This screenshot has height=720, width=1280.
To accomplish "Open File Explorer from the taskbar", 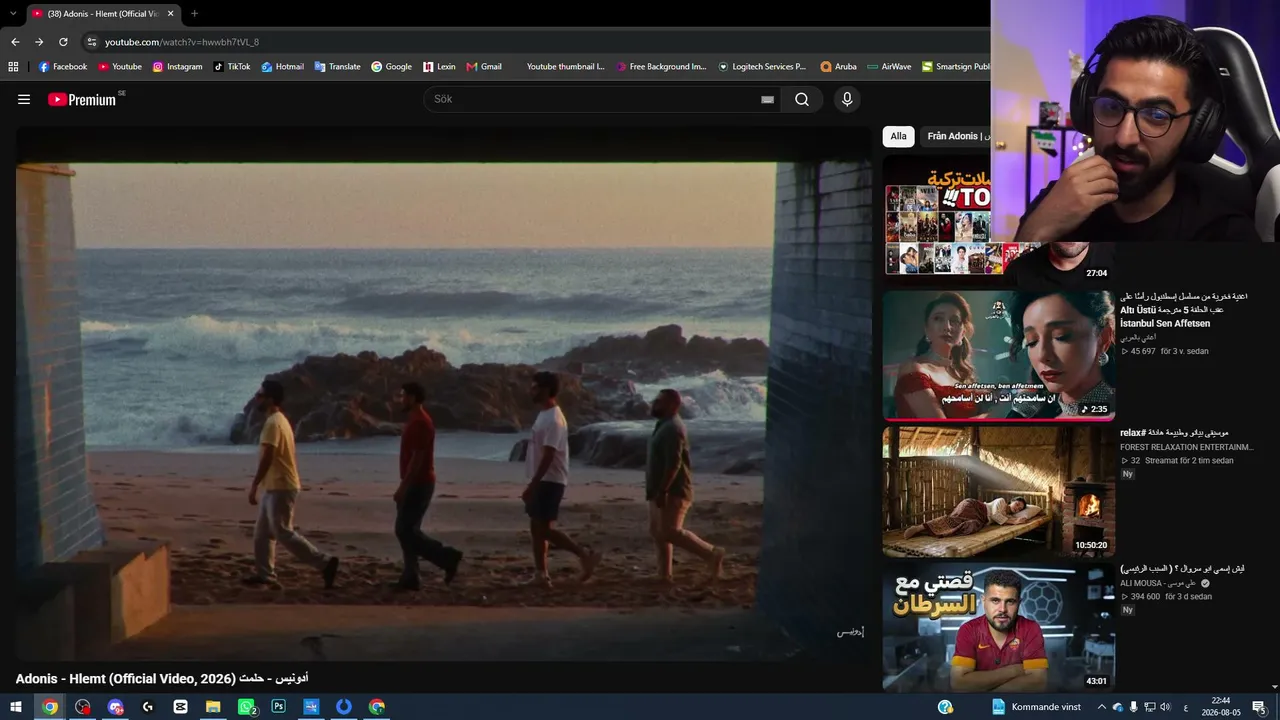I will point(213,707).
